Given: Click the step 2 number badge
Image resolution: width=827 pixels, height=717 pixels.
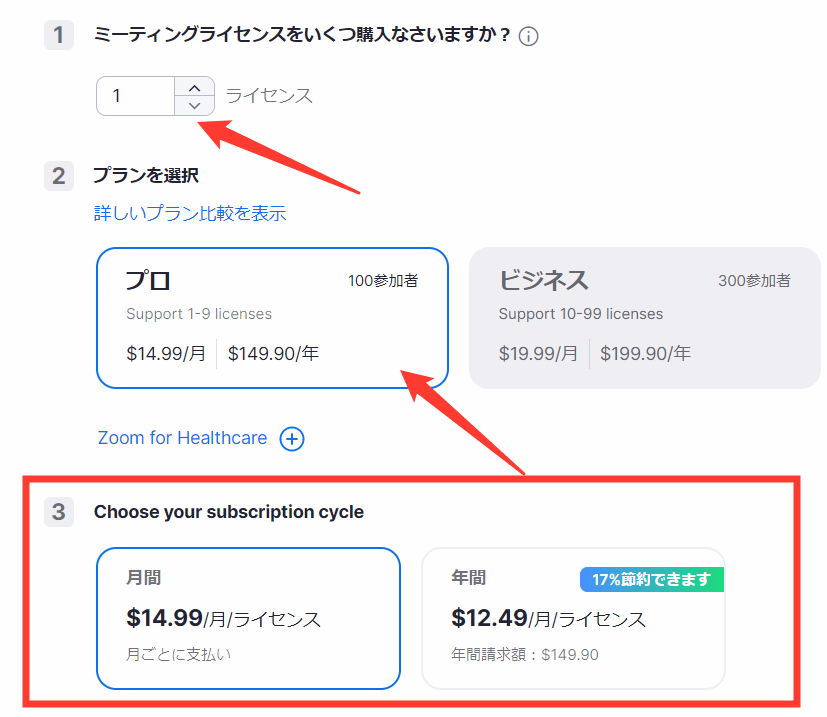Looking at the screenshot, I should [59, 176].
